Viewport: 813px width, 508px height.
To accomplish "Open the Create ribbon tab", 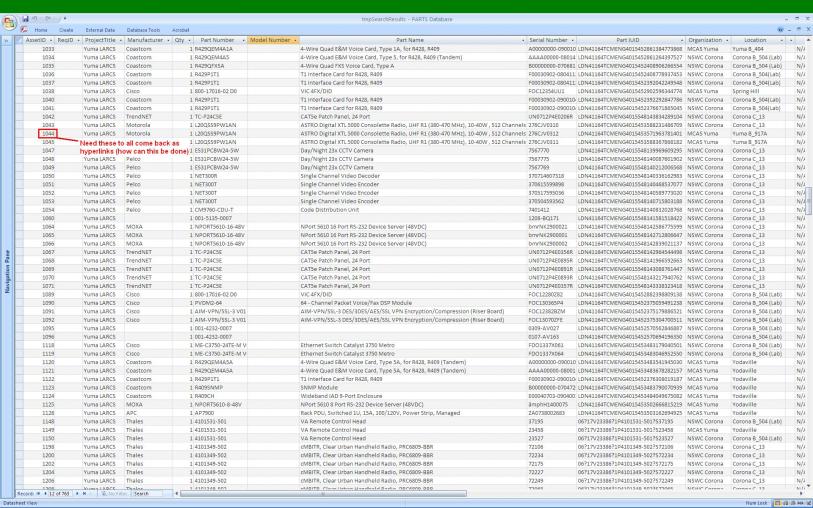I will [66, 30].
